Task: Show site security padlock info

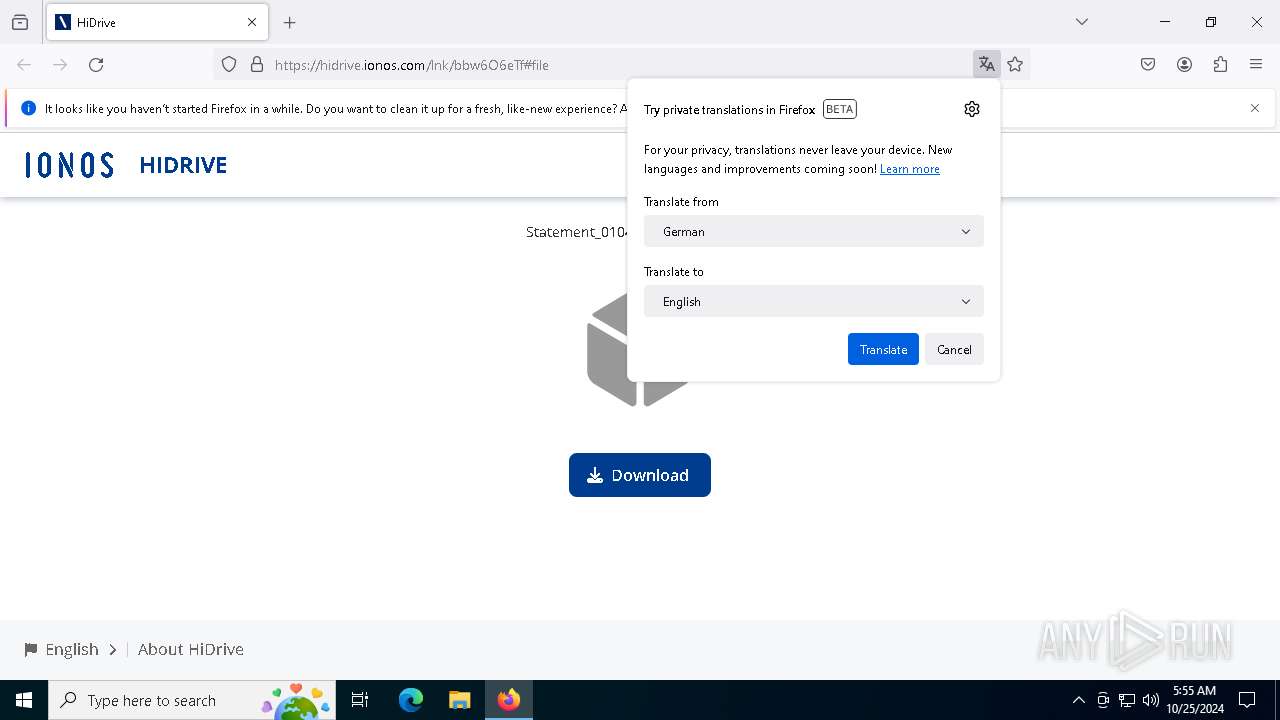Action: point(257,65)
